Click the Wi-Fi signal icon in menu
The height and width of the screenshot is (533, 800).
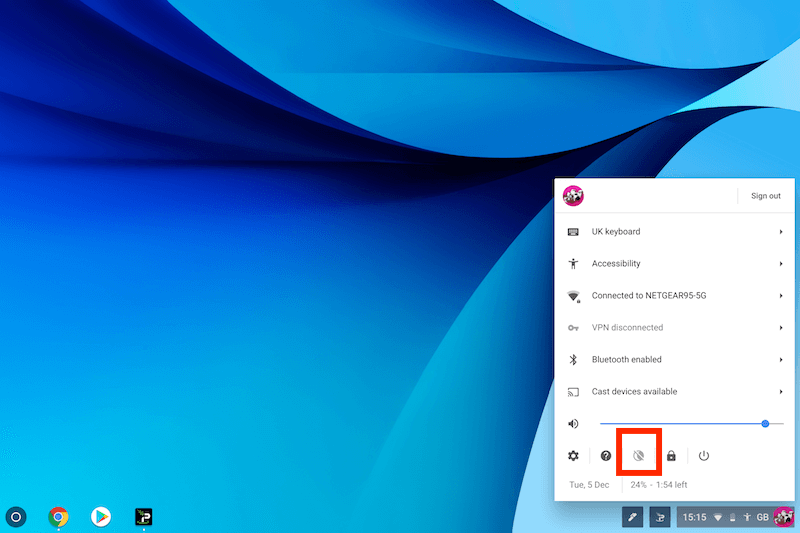pyautogui.click(x=573, y=296)
